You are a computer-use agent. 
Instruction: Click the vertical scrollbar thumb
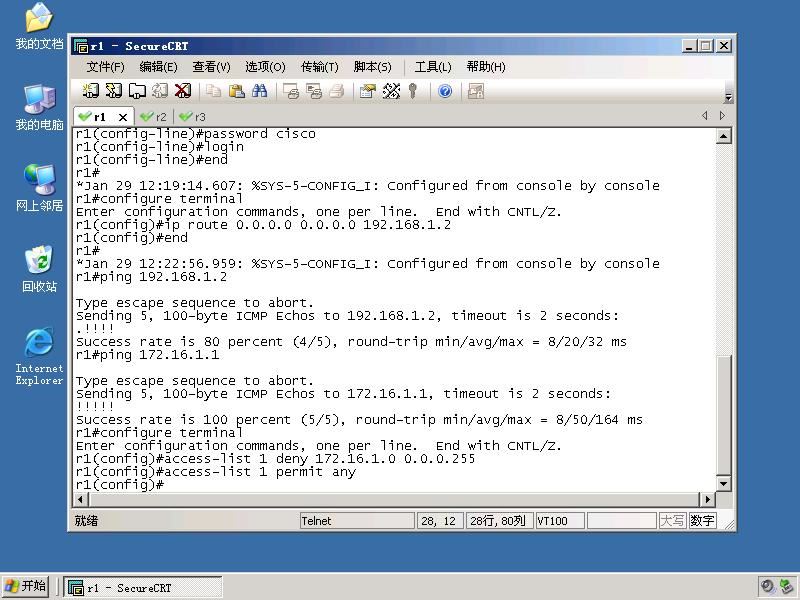pos(723,415)
